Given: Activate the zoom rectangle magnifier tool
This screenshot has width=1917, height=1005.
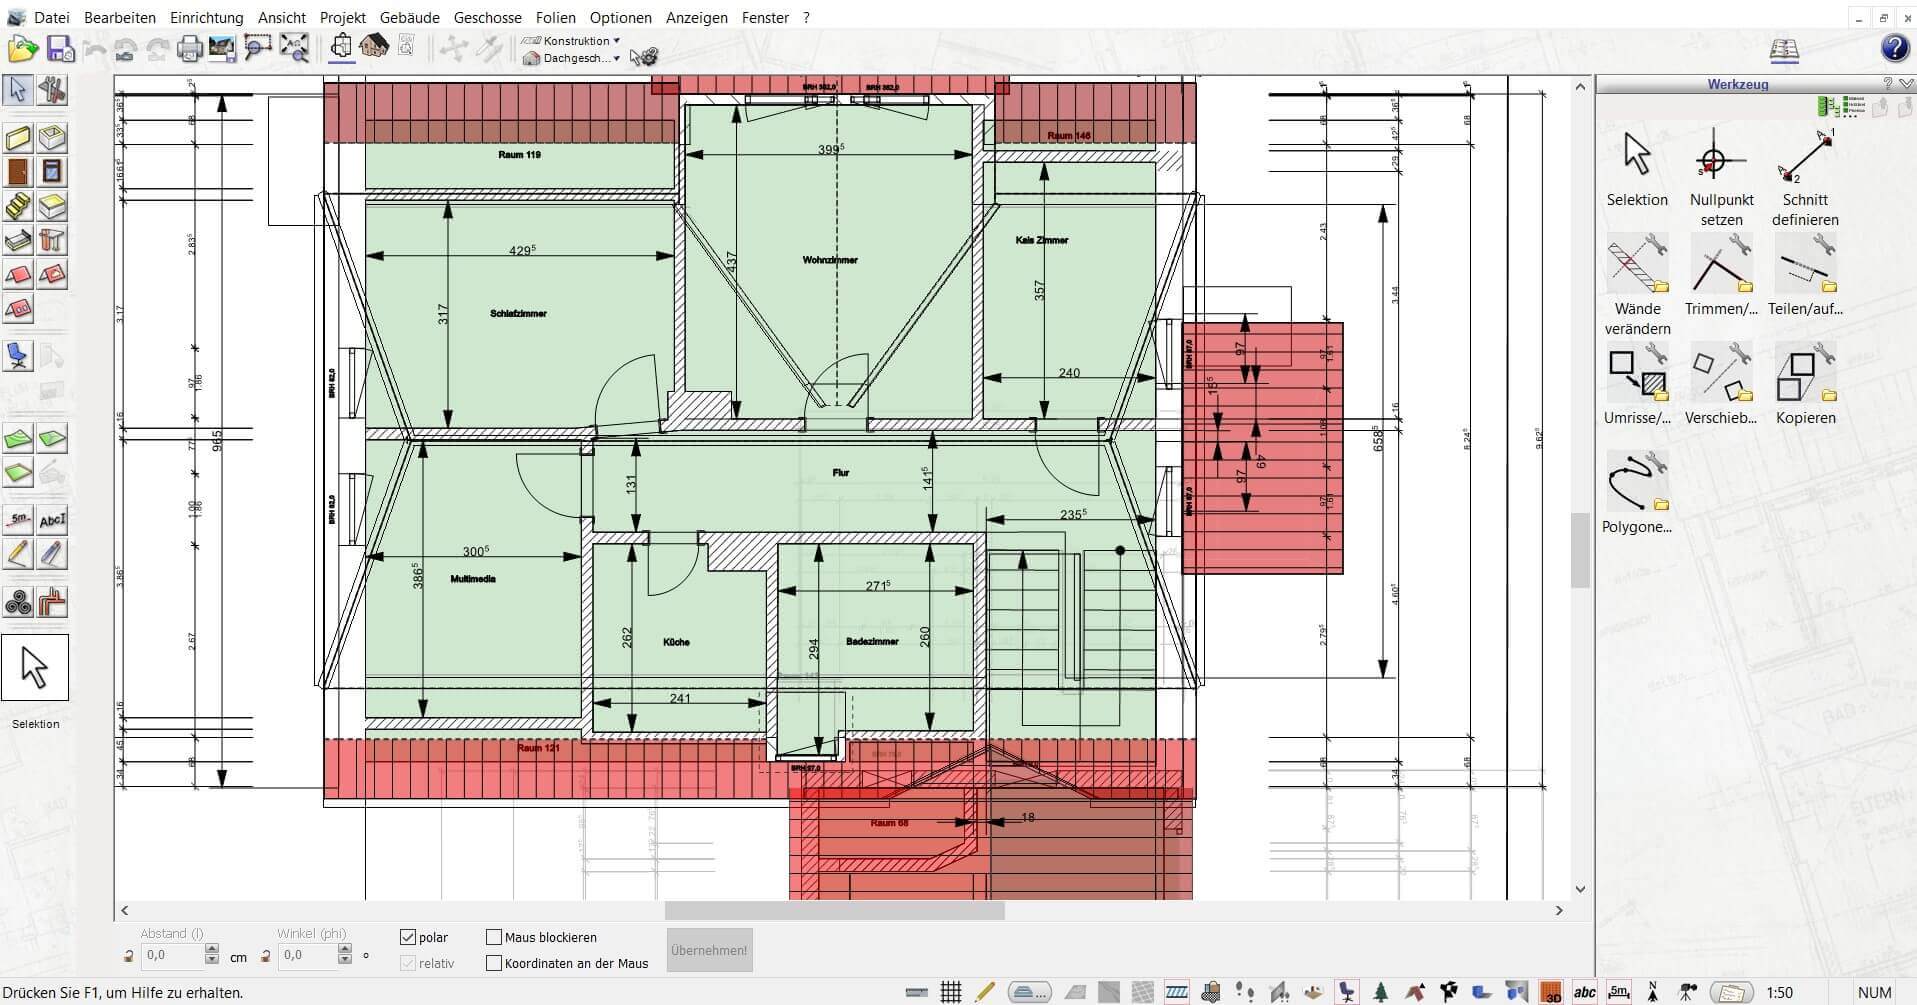Looking at the screenshot, I should point(257,48).
